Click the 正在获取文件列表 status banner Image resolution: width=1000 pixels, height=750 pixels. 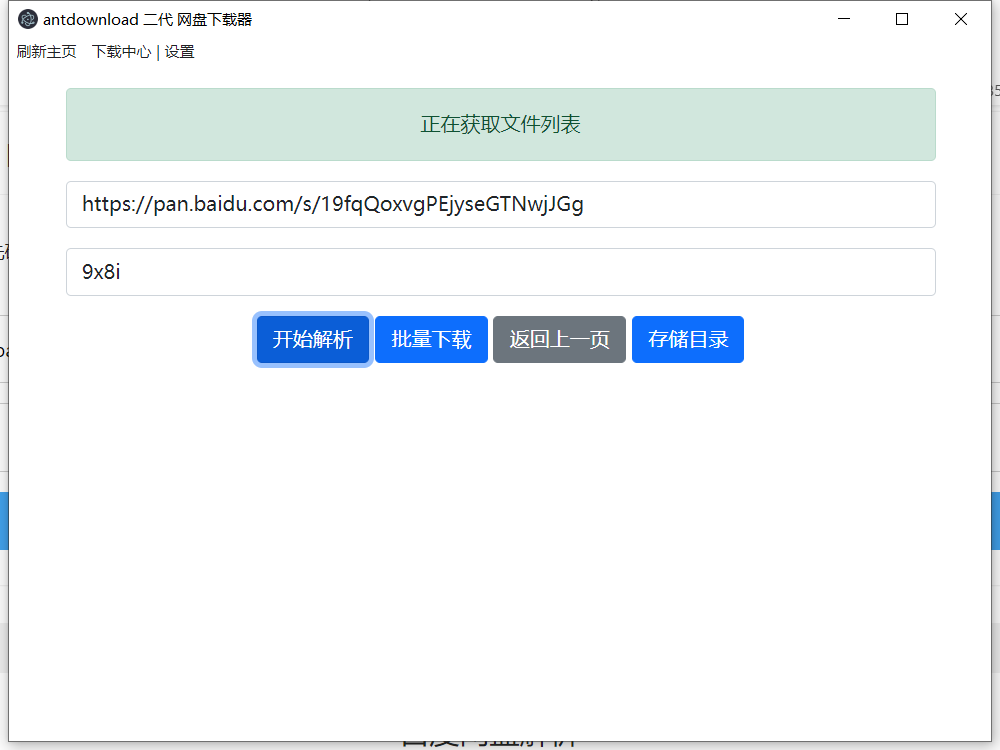pyautogui.click(x=501, y=124)
